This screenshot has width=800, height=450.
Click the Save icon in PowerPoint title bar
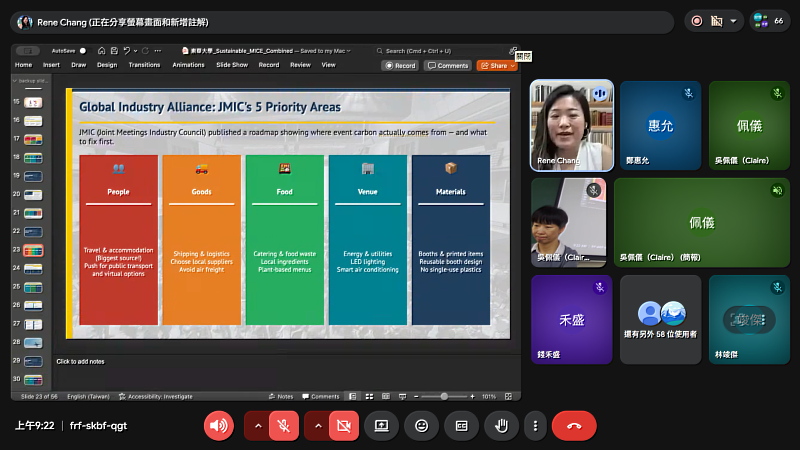pos(114,51)
